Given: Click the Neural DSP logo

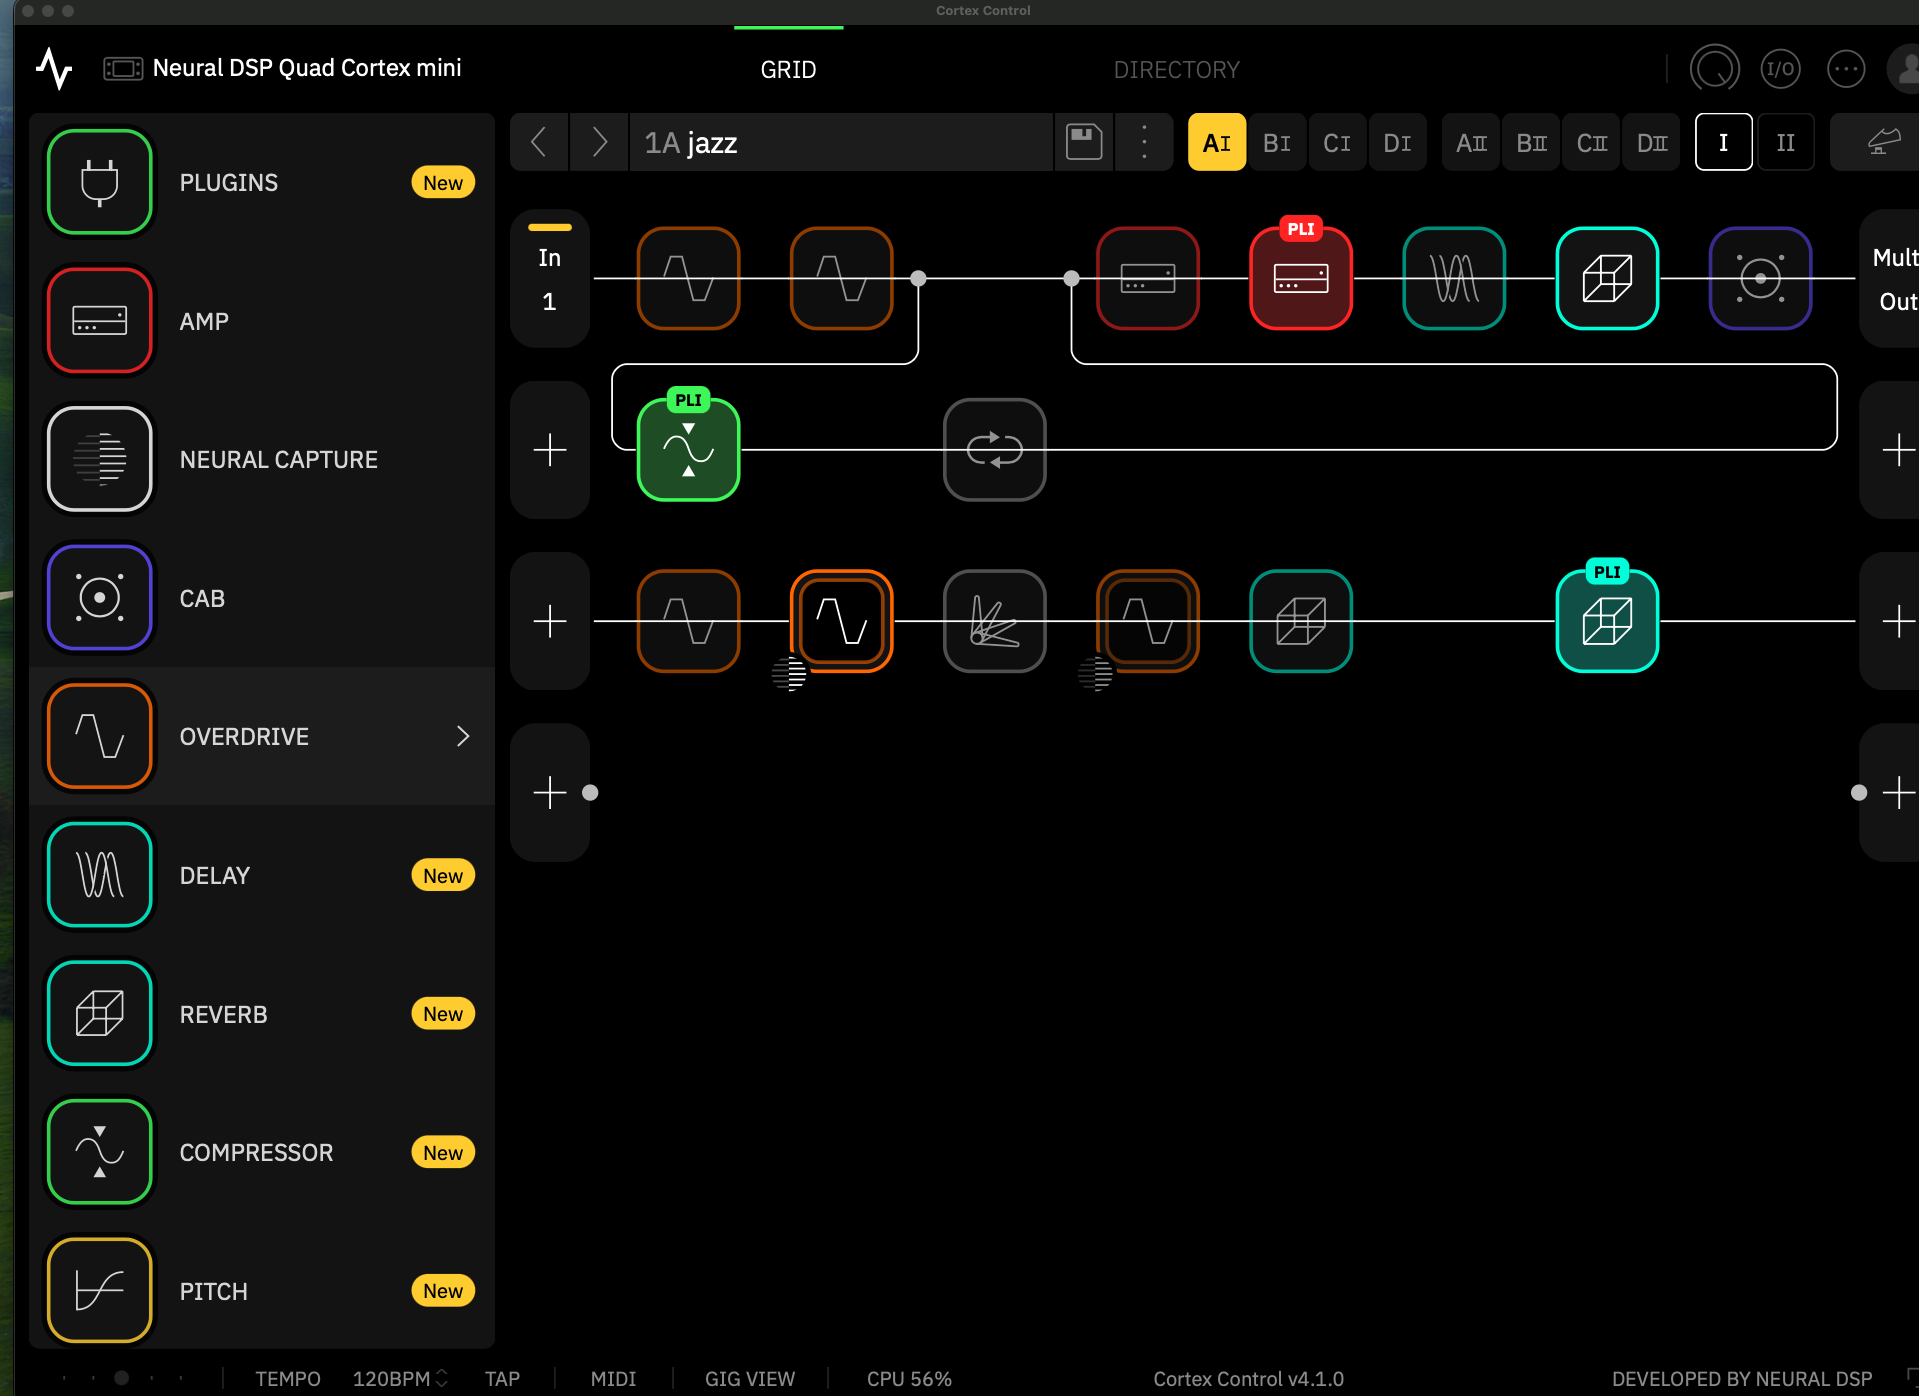Looking at the screenshot, I should click(x=54, y=68).
